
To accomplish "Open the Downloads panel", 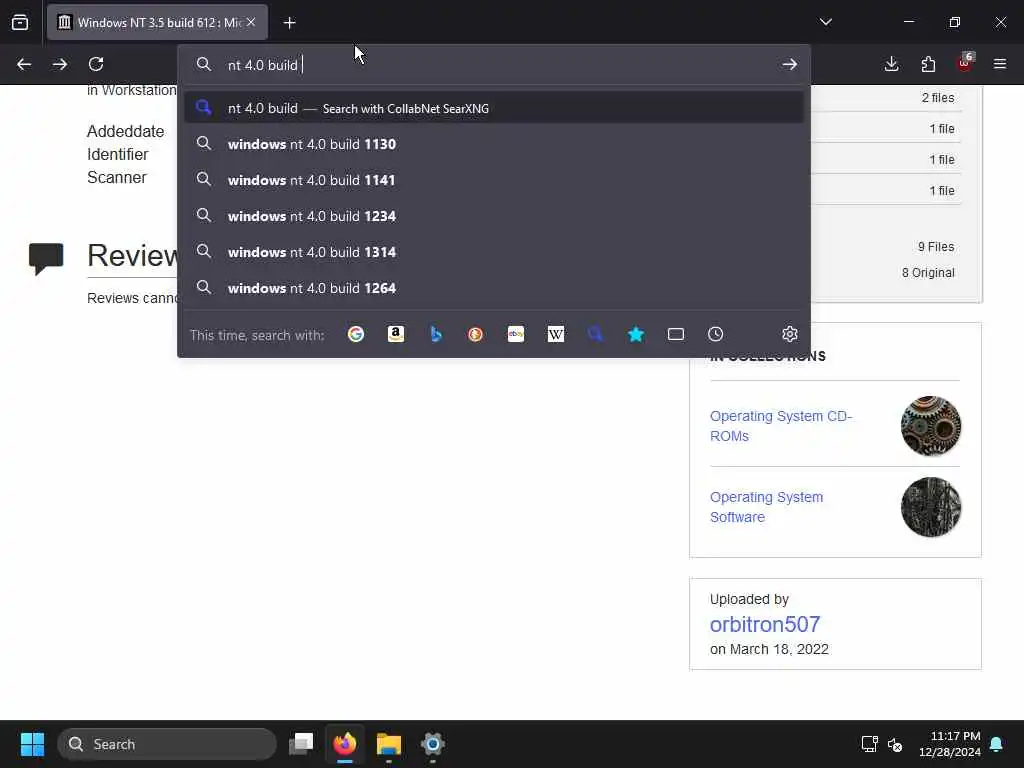I will point(891,64).
